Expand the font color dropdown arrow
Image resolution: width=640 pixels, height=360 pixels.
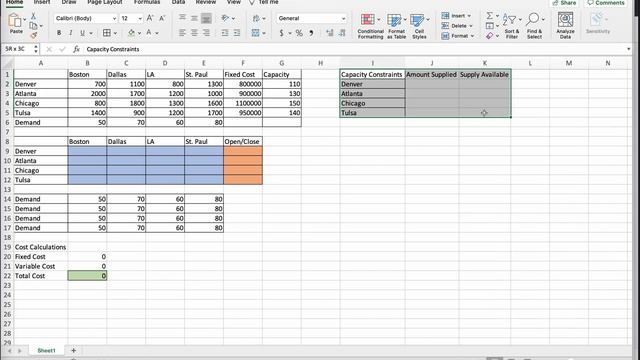157,33
